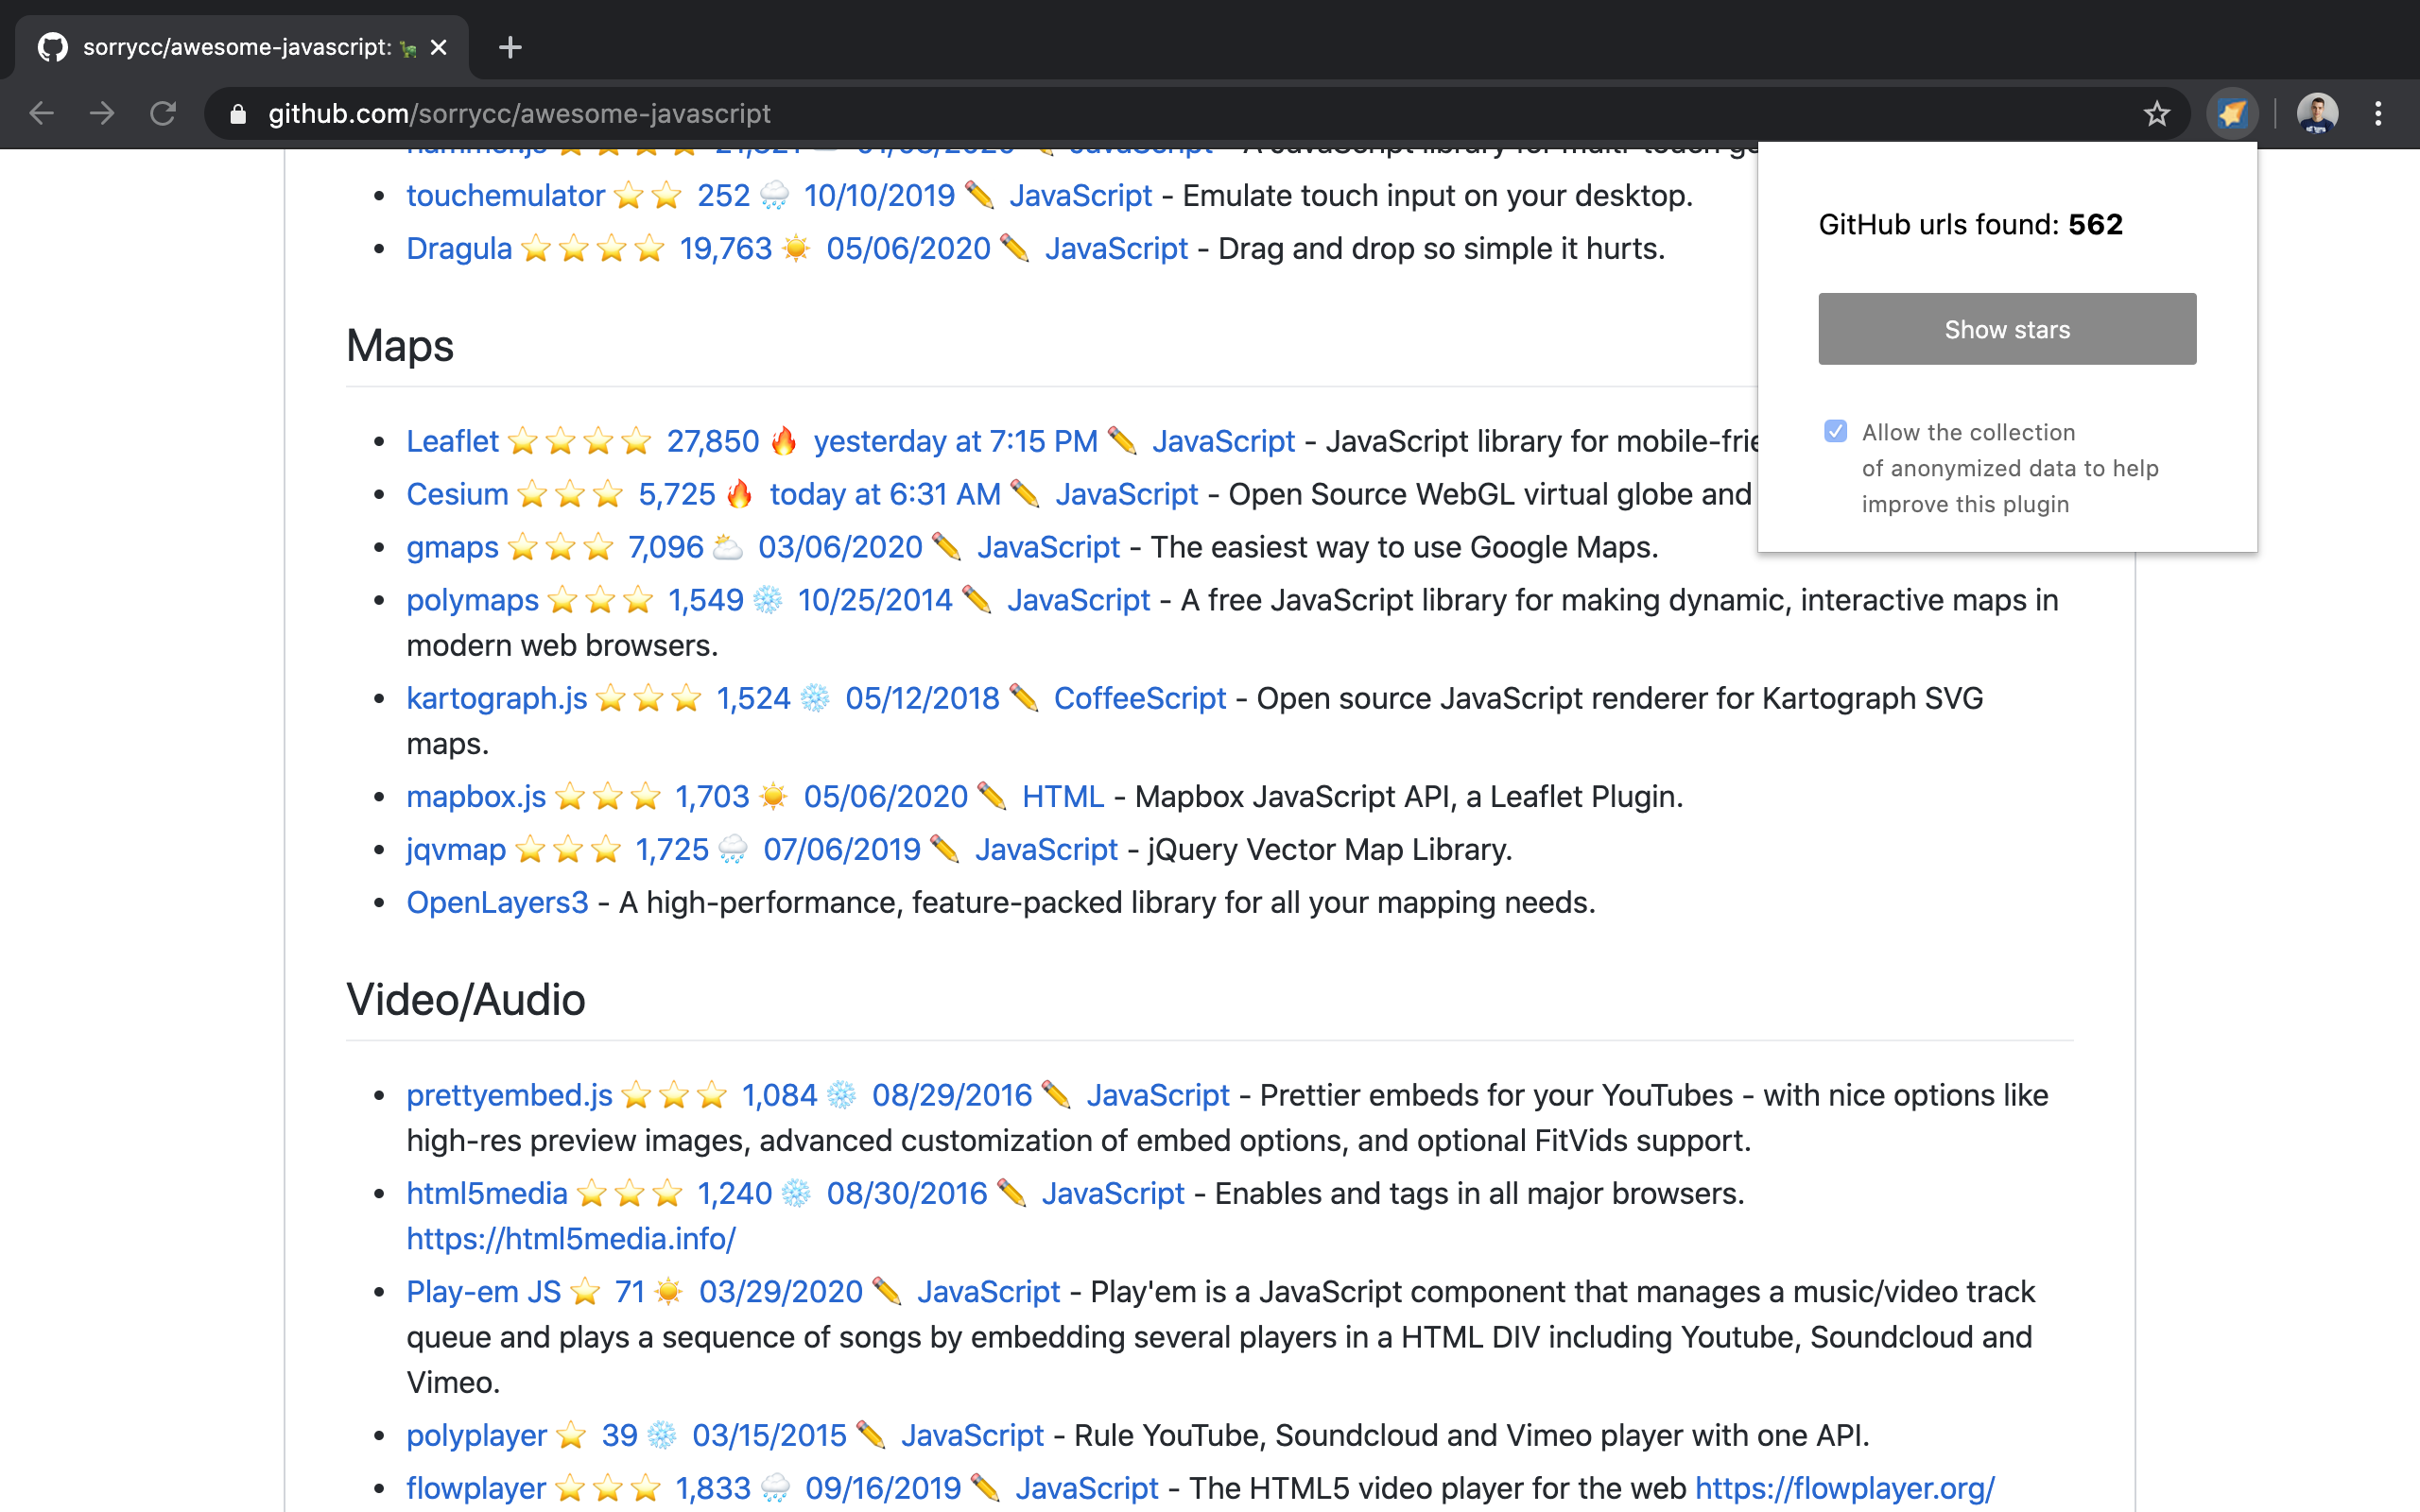2420x1512 pixels.
Task: Follow the html5media.info link
Action: [570, 1238]
